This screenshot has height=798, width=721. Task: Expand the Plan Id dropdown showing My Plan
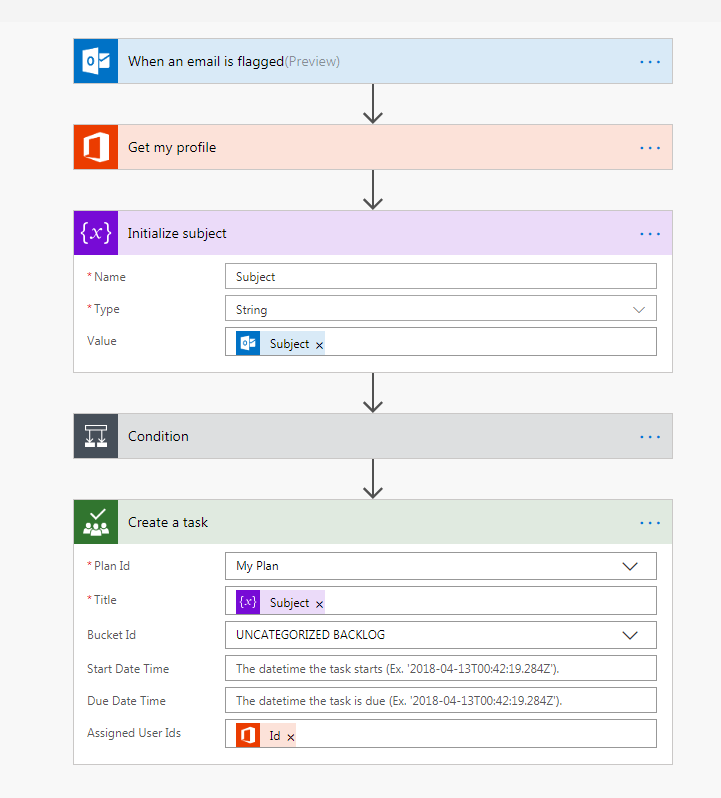[630, 566]
